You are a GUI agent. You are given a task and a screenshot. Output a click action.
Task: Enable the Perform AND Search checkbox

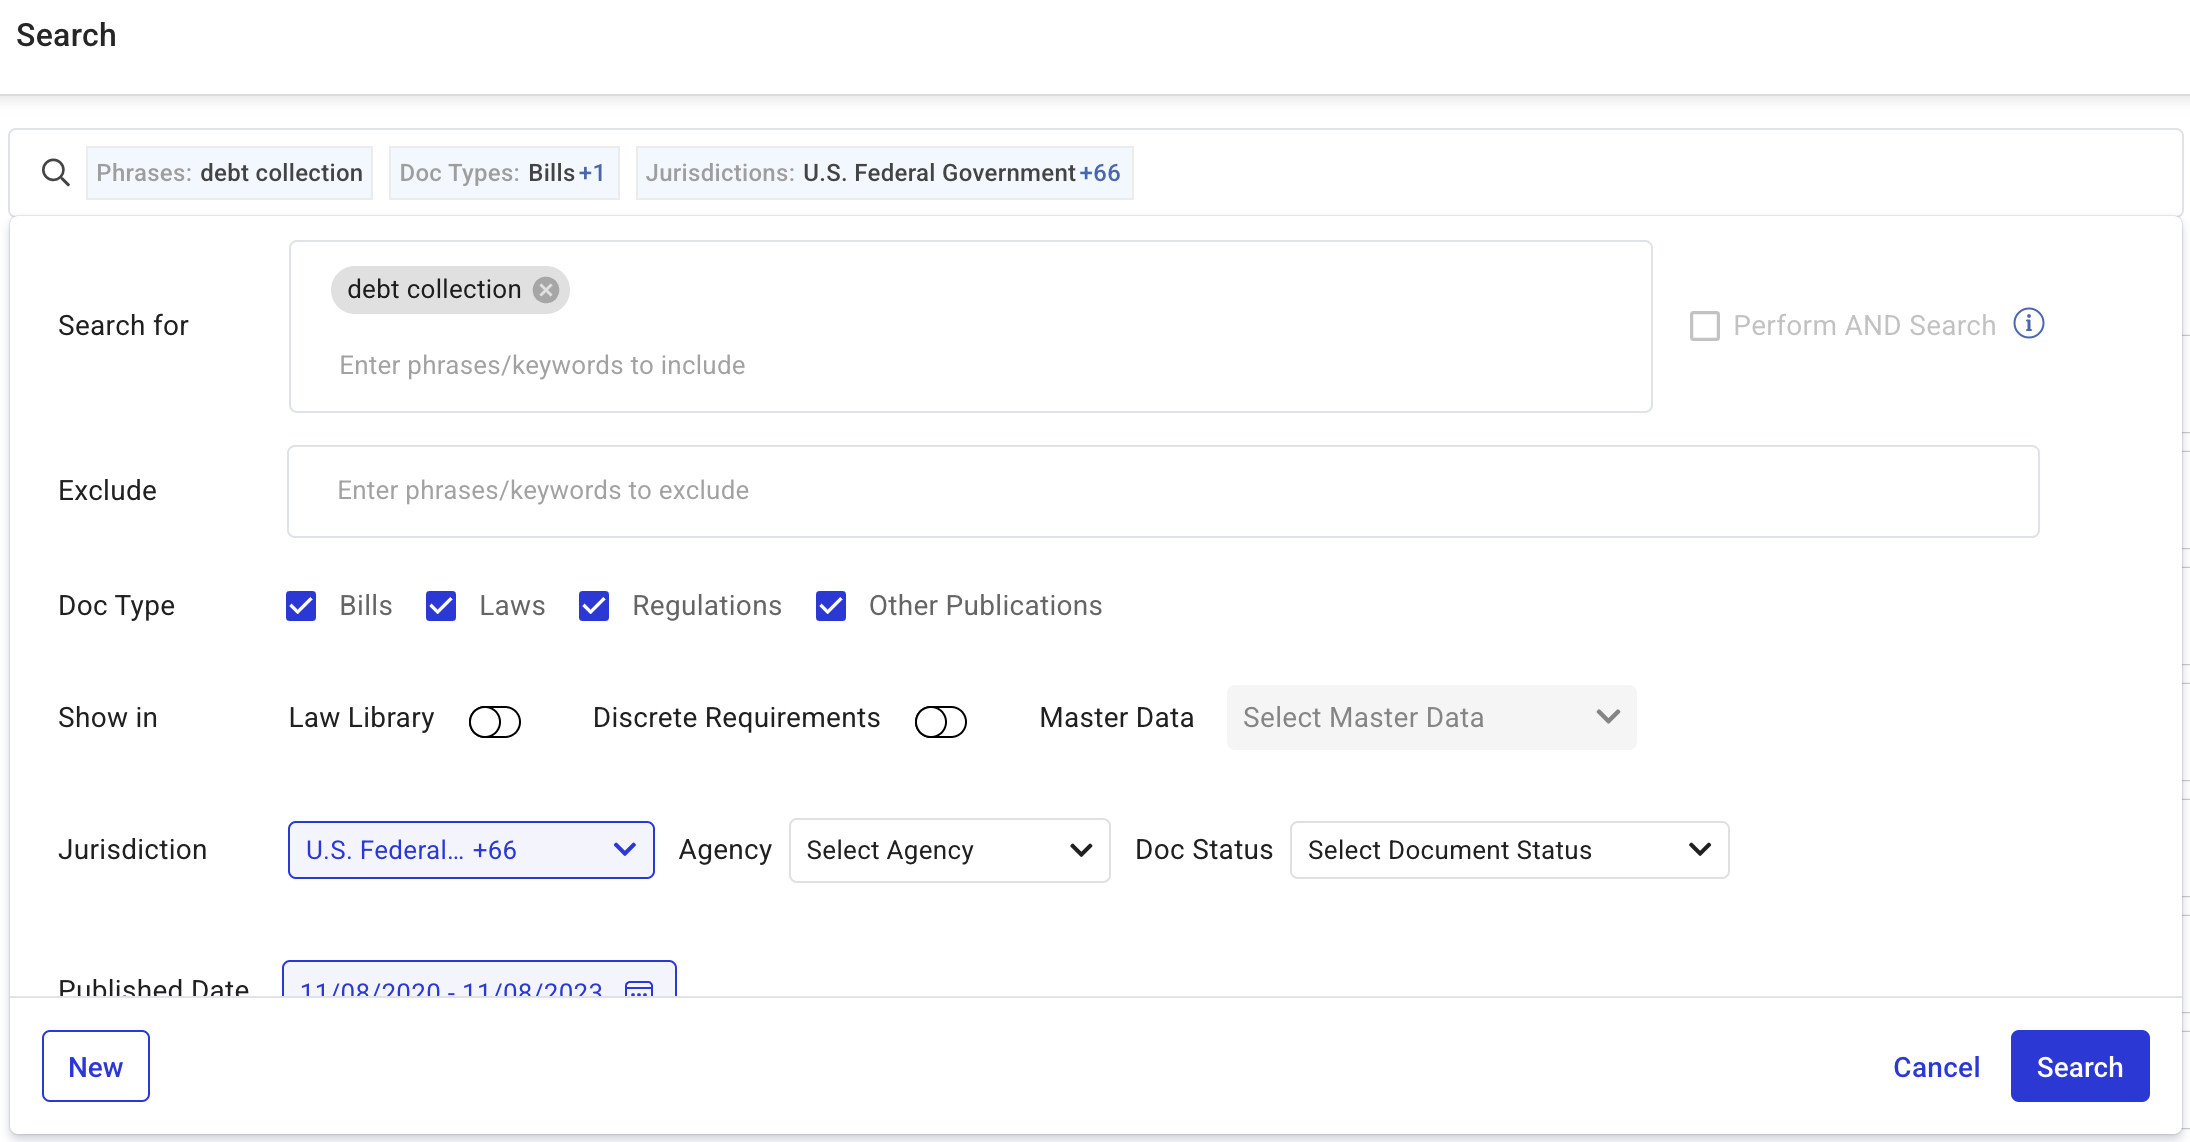coord(1705,326)
